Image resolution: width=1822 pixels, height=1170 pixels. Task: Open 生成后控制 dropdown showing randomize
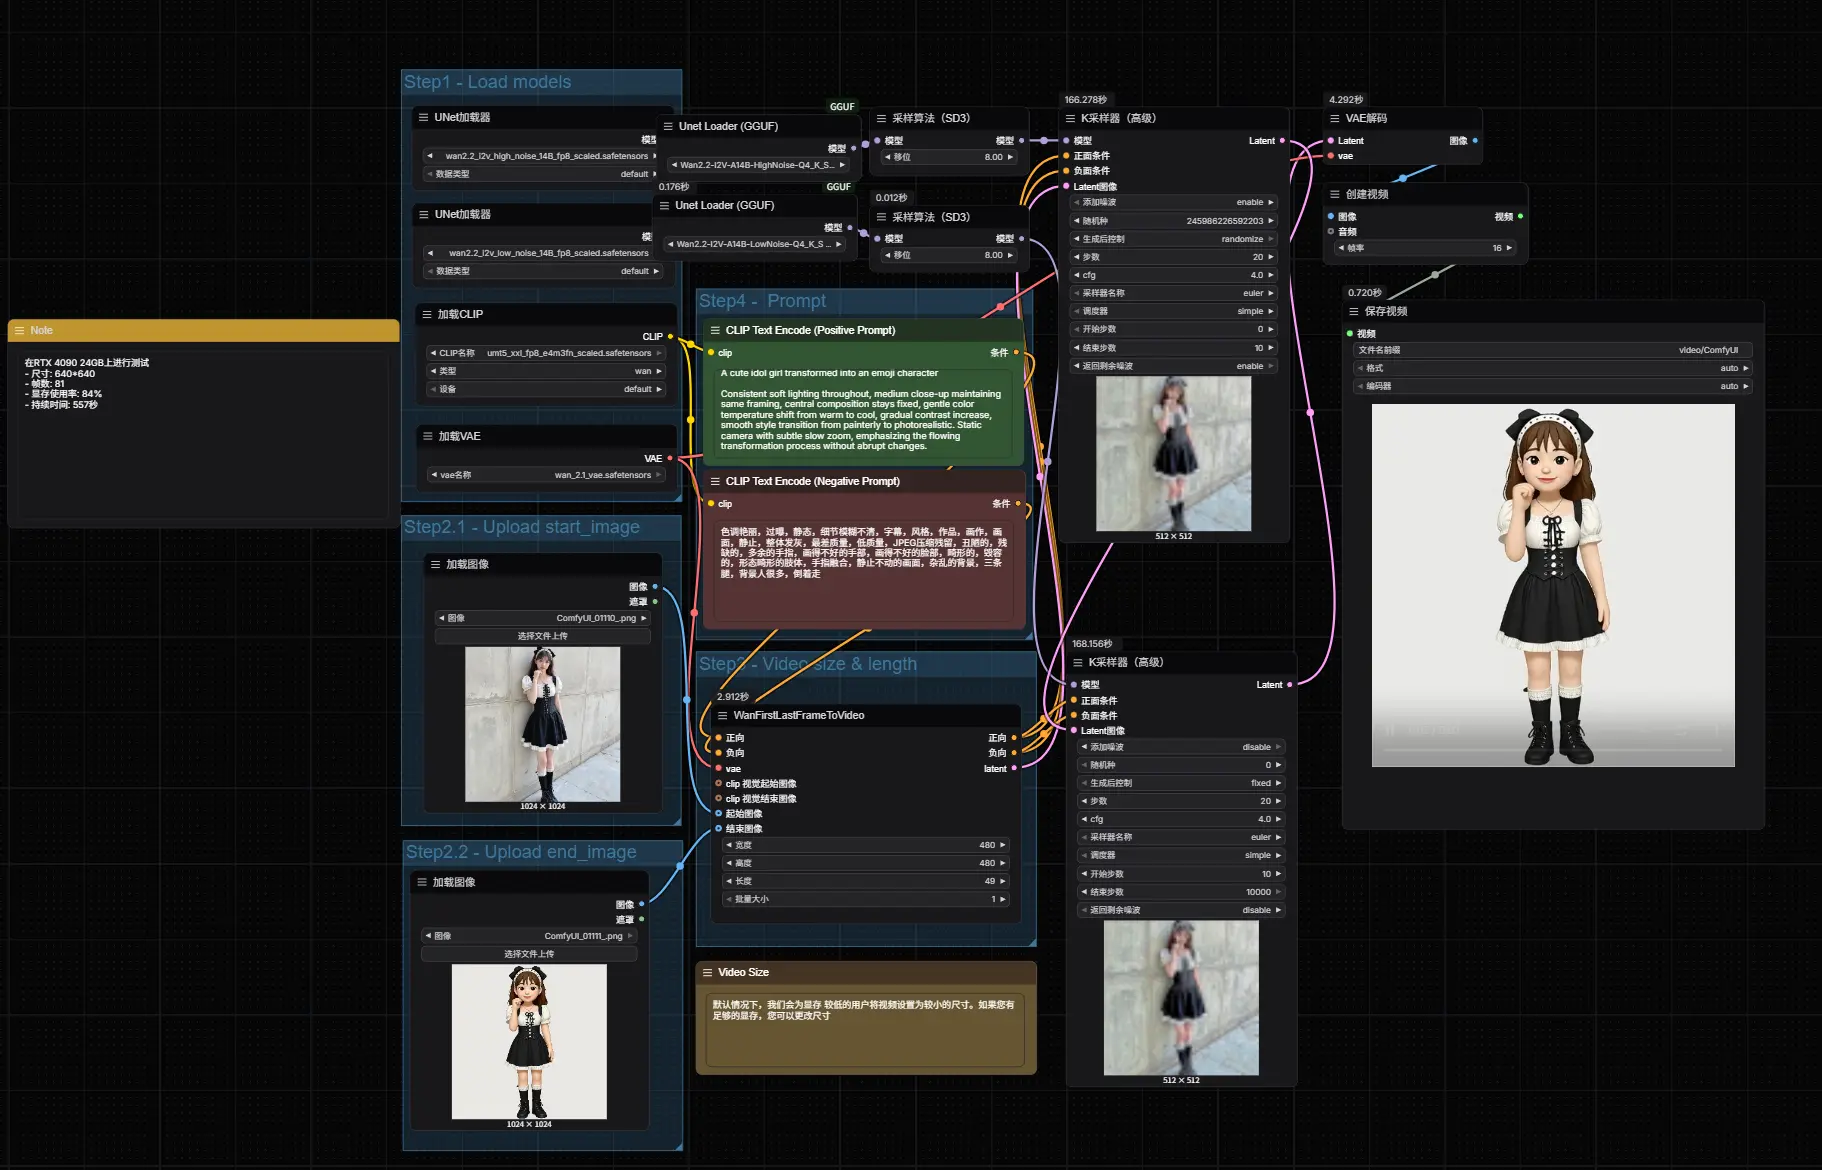click(1174, 239)
